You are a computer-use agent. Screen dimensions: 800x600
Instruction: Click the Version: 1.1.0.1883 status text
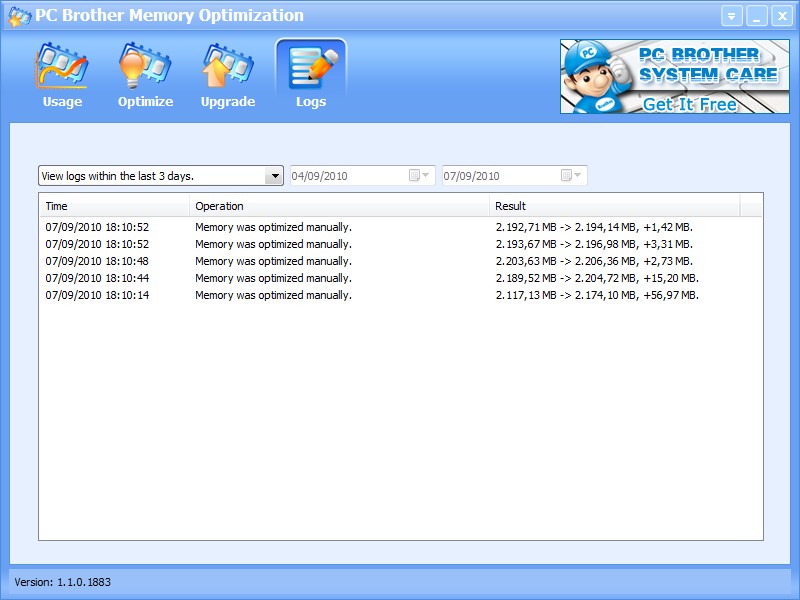62,582
